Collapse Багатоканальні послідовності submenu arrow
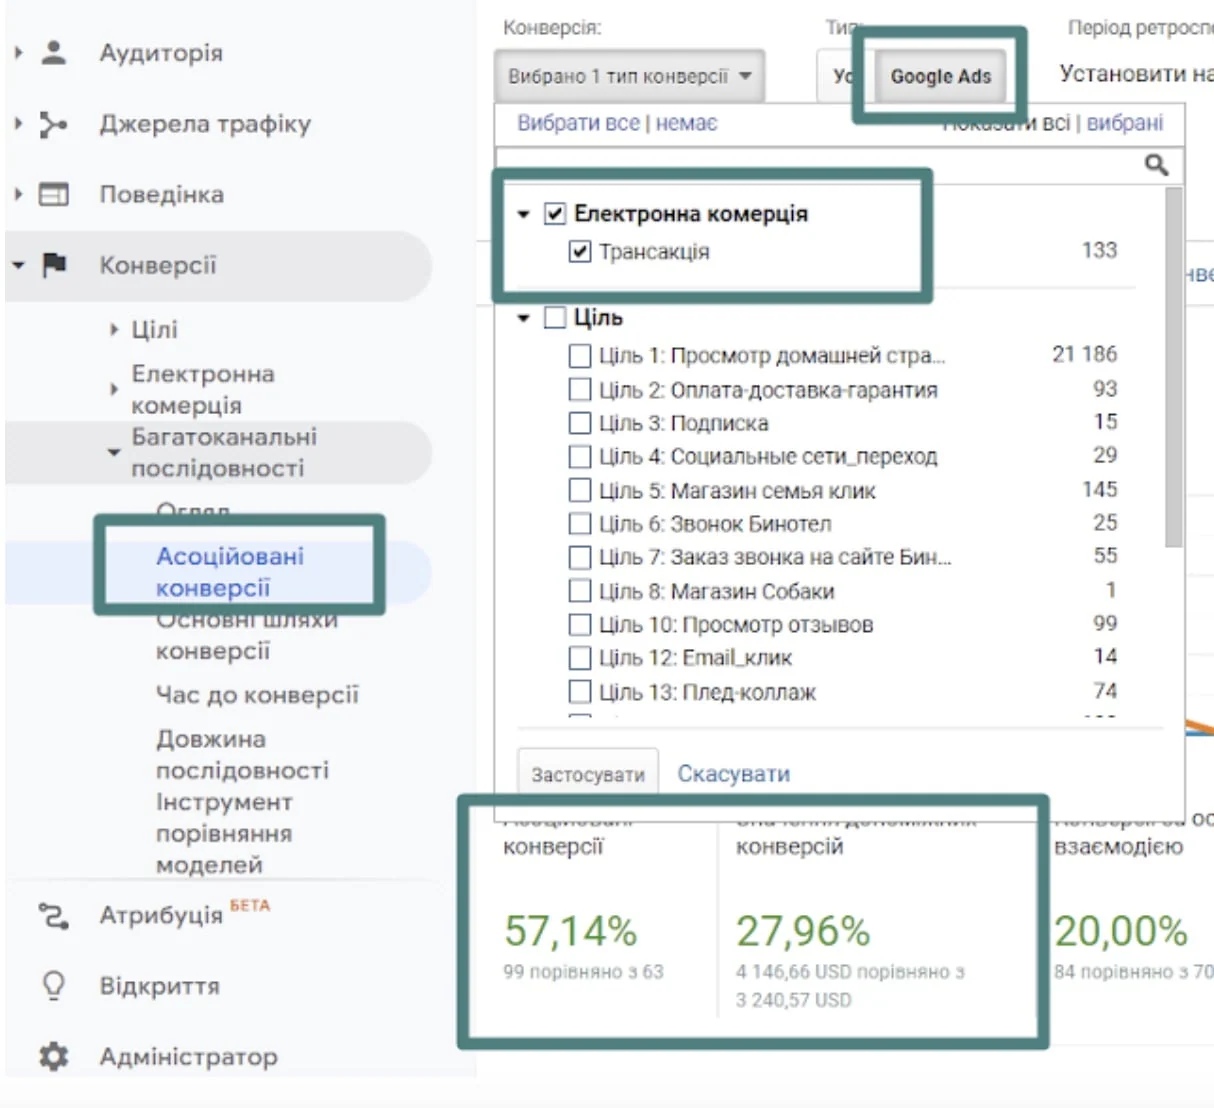This screenshot has height=1108, width=1214. coord(114,452)
